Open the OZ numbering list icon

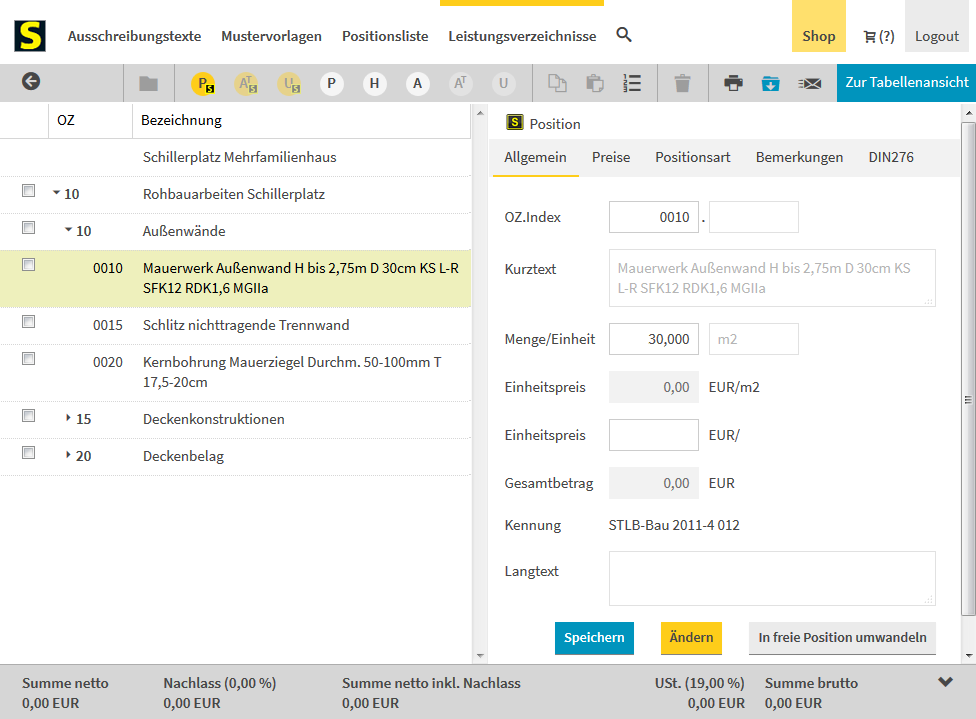coord(632,83)
